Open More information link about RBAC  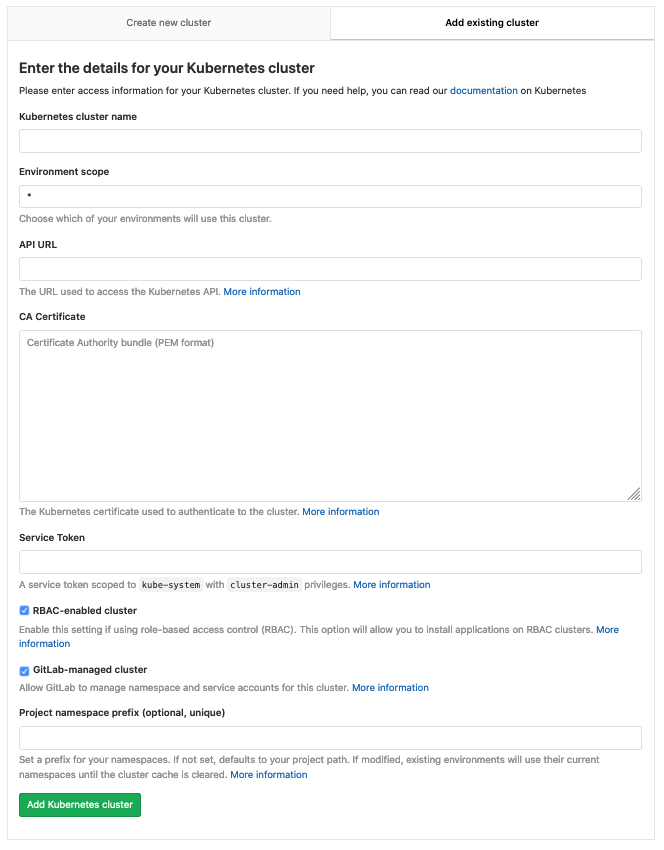[x=607, y=630]
